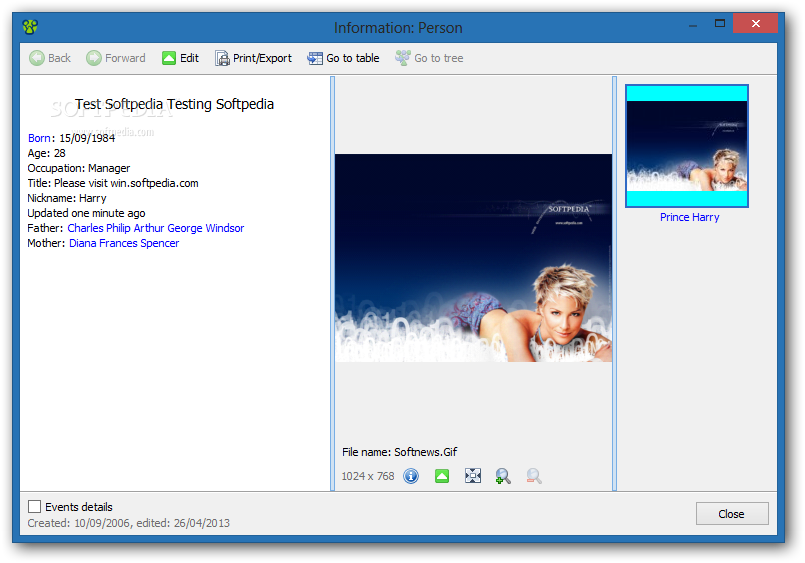The width and height of the screenshot is (805, 563).
Task: Click the Title: Please visit win.softpedia.com line
Action: coord(113,183)
